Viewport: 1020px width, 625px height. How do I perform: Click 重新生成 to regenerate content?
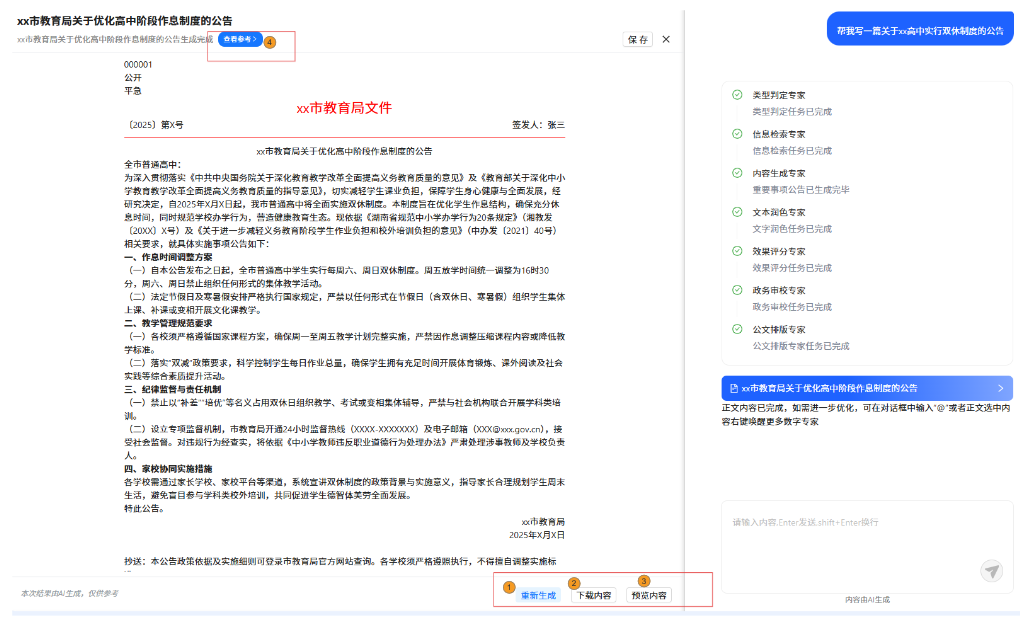538,595
